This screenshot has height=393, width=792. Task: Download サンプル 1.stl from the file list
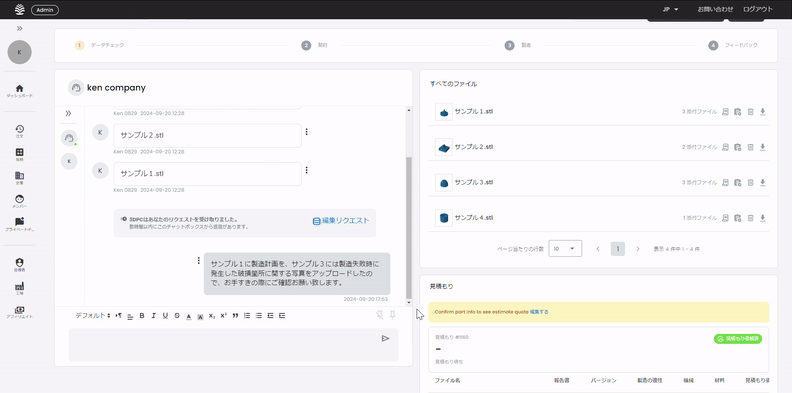763,112
